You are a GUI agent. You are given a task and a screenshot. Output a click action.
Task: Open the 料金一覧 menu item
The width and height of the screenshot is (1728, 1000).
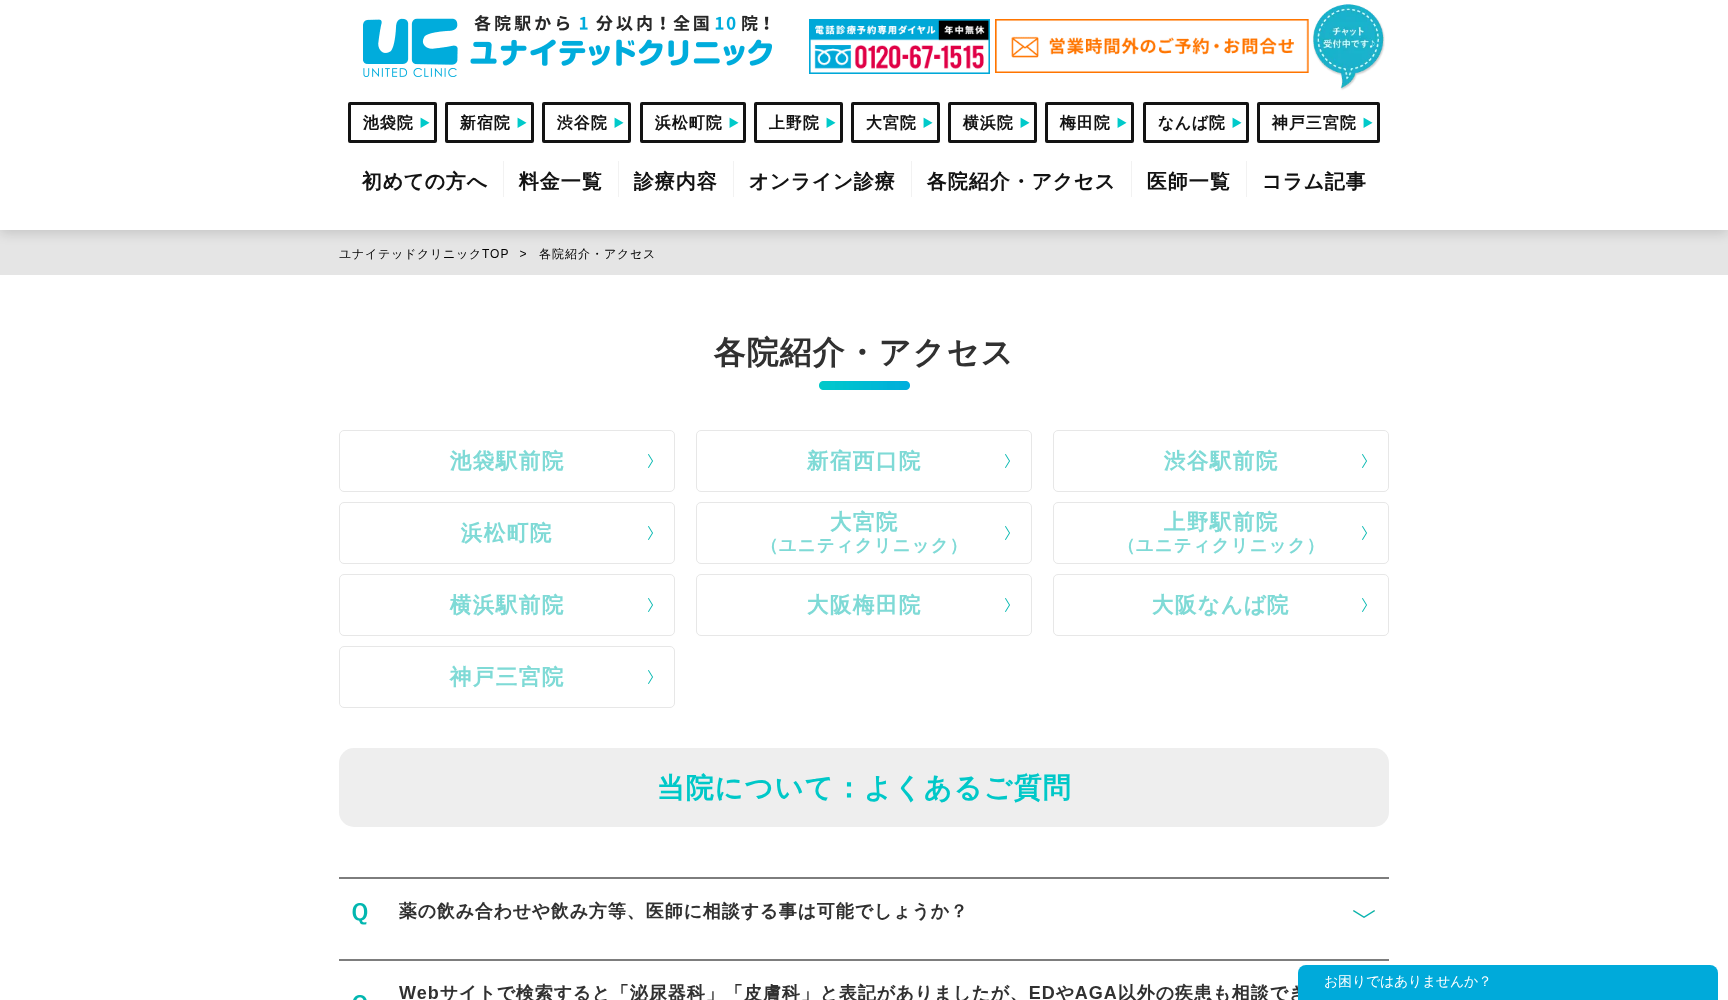[559, 181]
